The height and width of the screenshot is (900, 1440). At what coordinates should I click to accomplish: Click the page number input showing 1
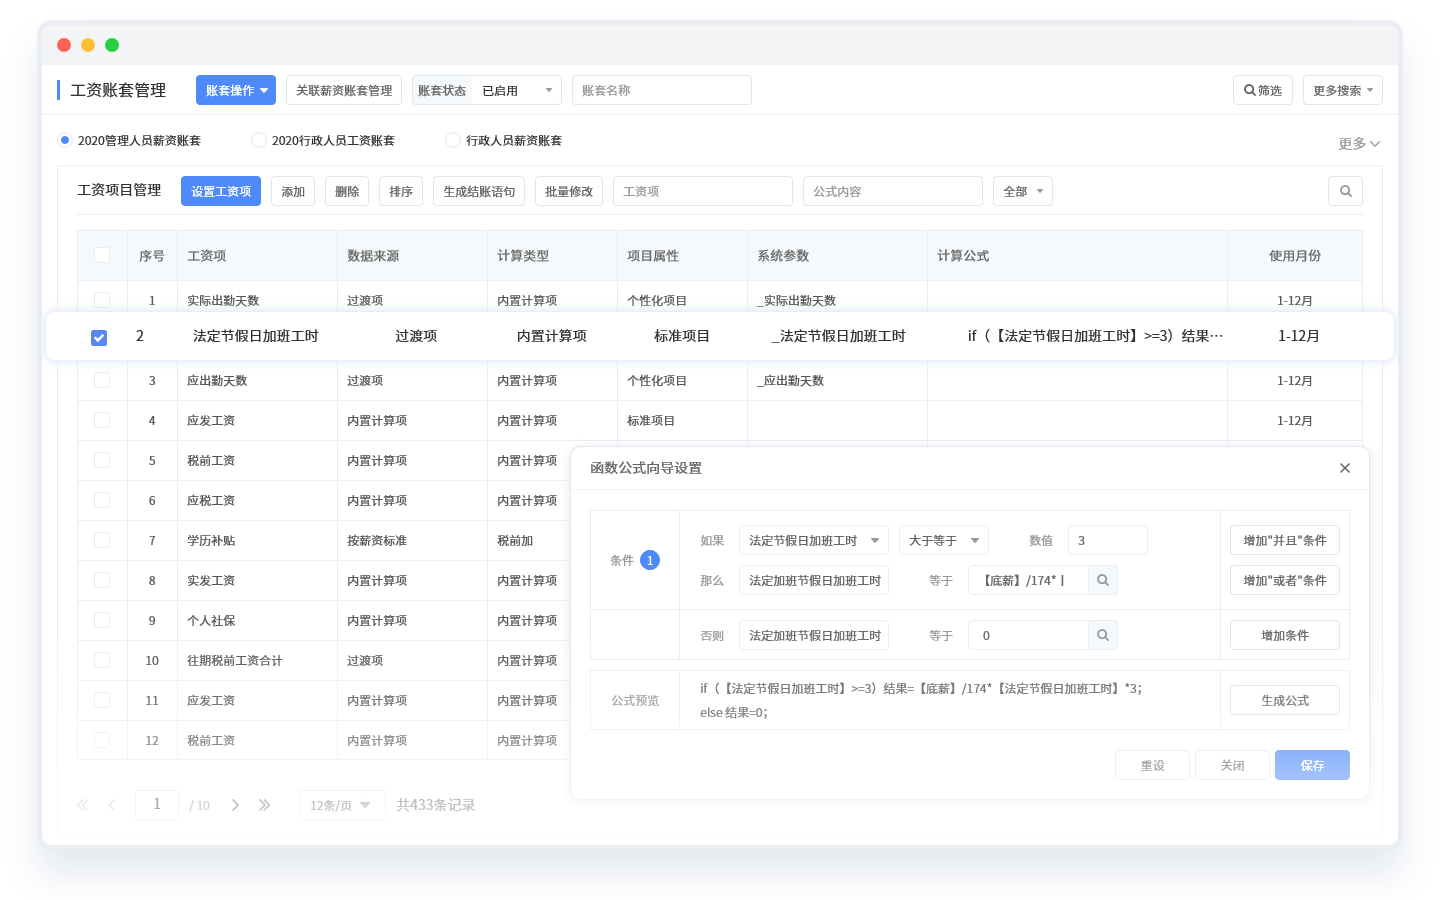click(157, 804)
